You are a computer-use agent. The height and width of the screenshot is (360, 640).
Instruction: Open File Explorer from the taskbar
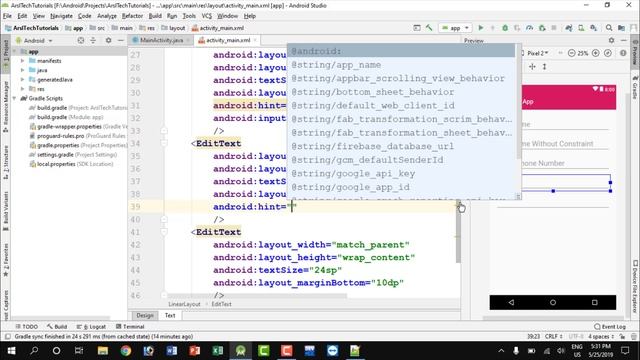103,351
